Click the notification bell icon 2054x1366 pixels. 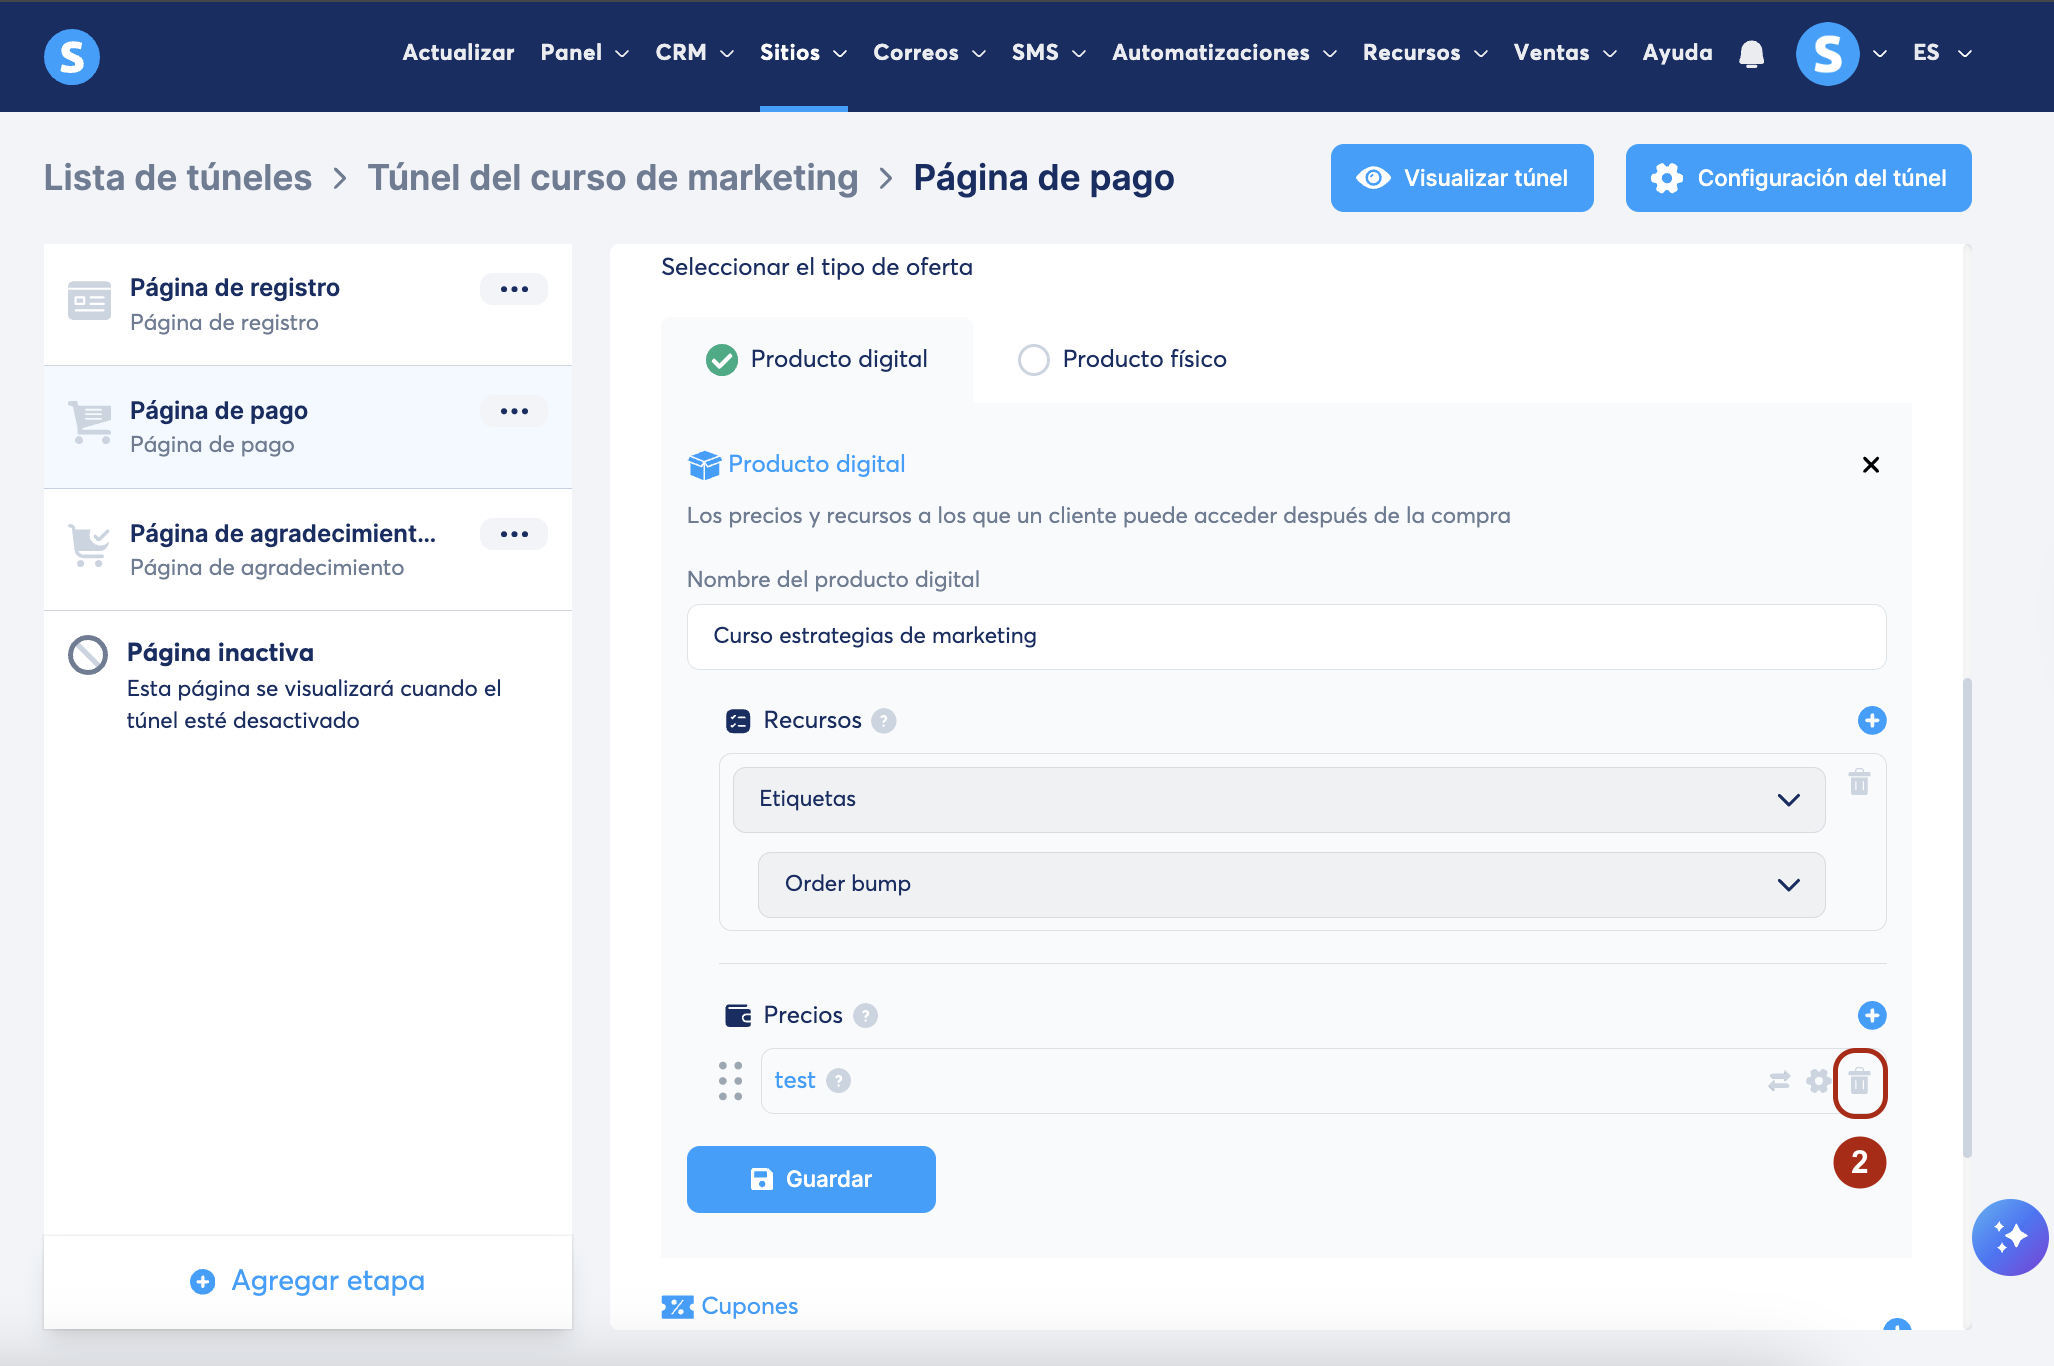[x=1751, y=54]
